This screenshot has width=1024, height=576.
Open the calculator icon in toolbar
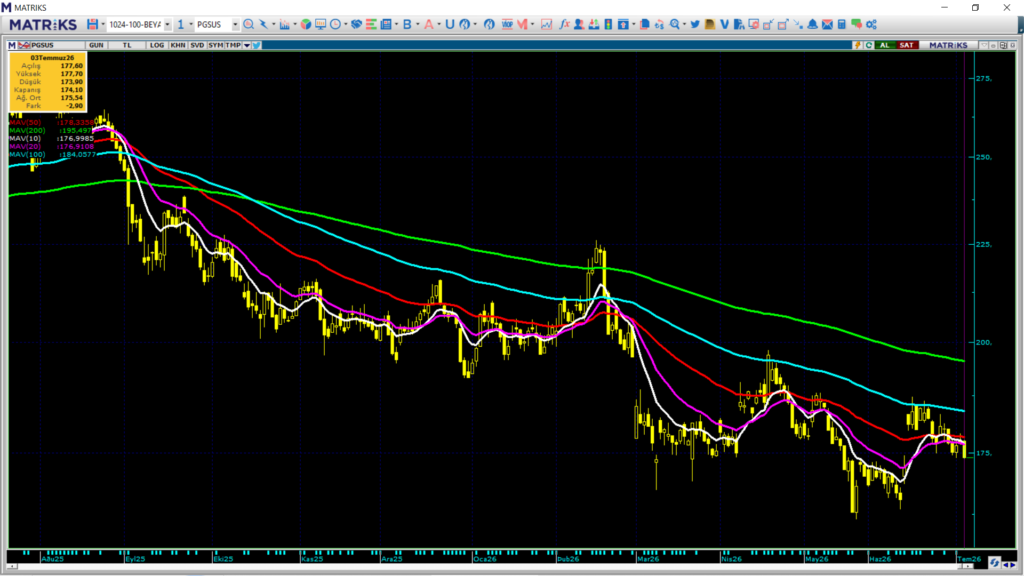click(842, 24)
